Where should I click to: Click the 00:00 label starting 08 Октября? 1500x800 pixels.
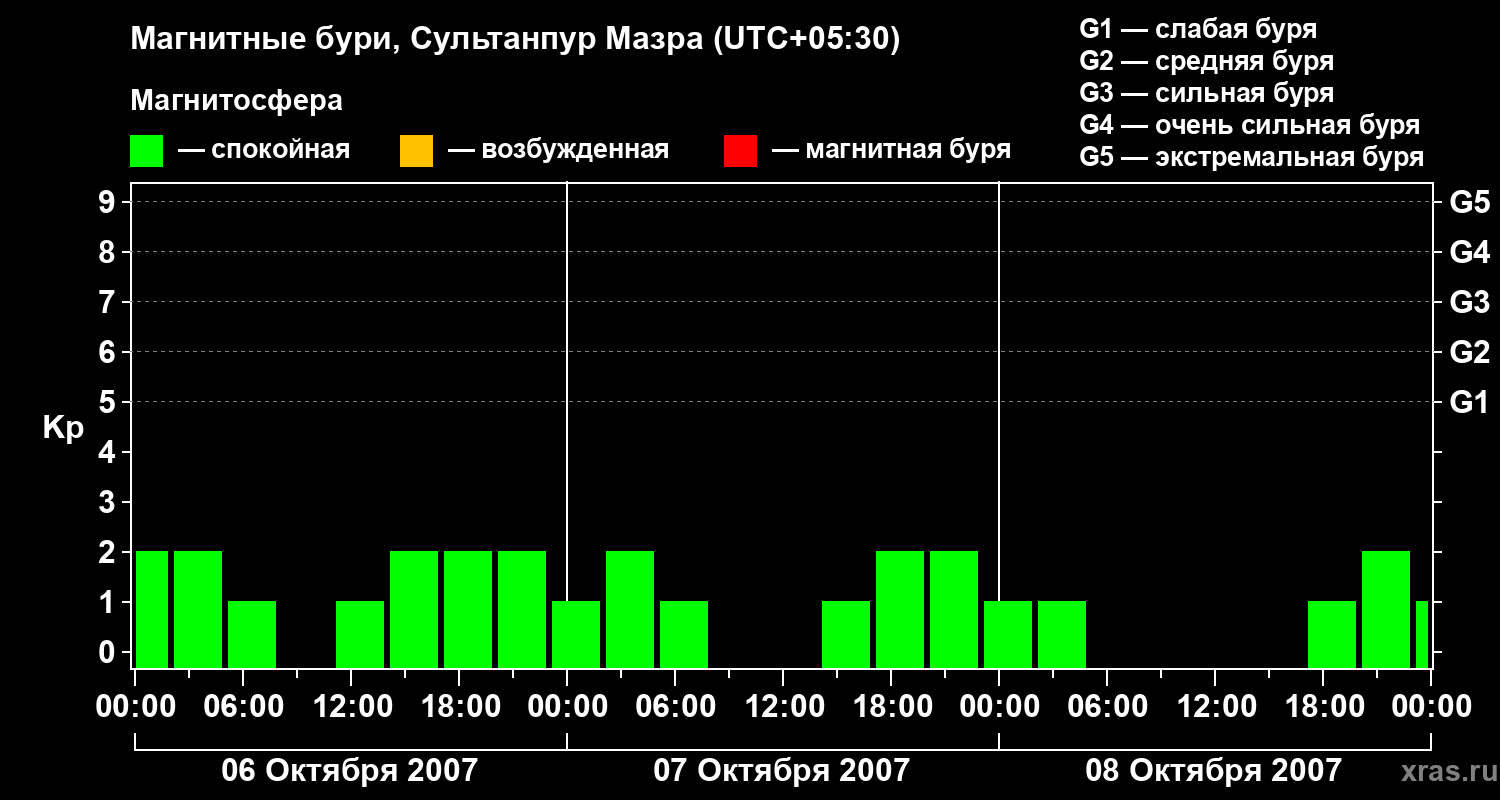[999, 707]
